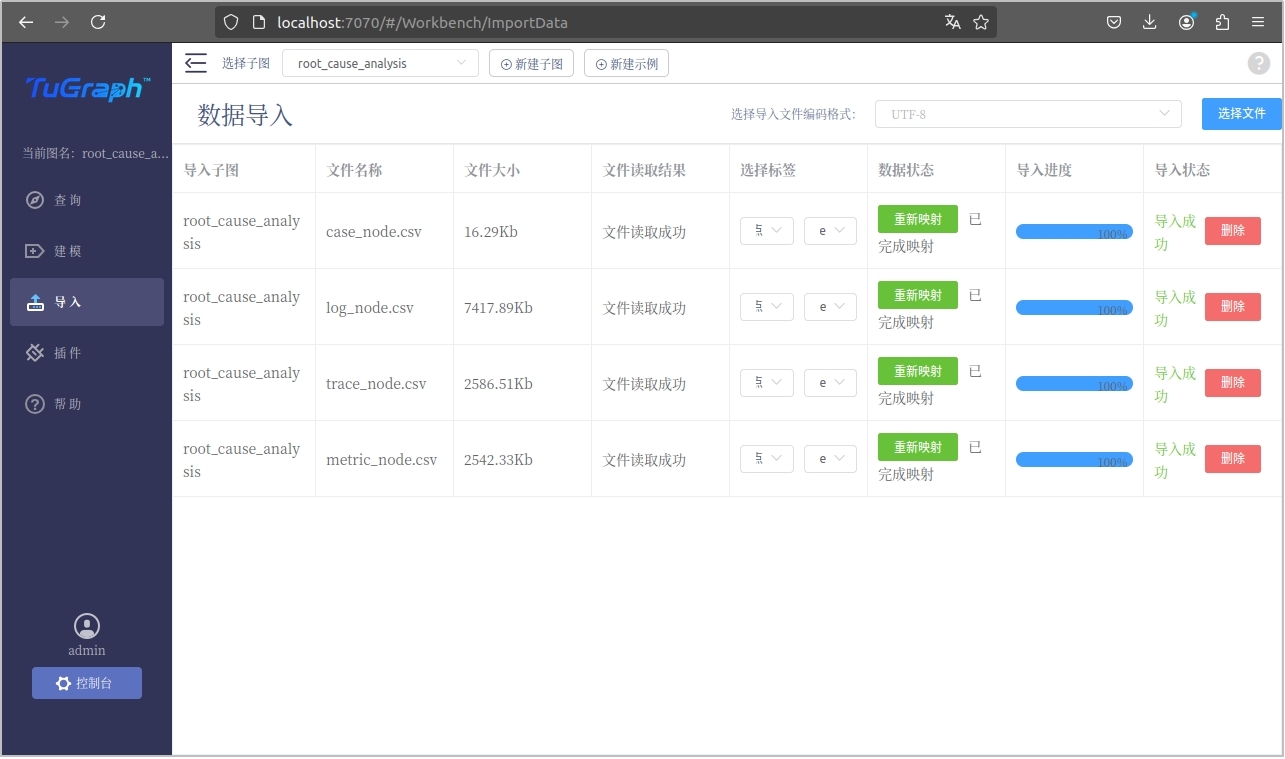Click the trace_node.csv import progress bar
The width and height of the screenshot is (1285, 759).
click(x=1073, y=383)
